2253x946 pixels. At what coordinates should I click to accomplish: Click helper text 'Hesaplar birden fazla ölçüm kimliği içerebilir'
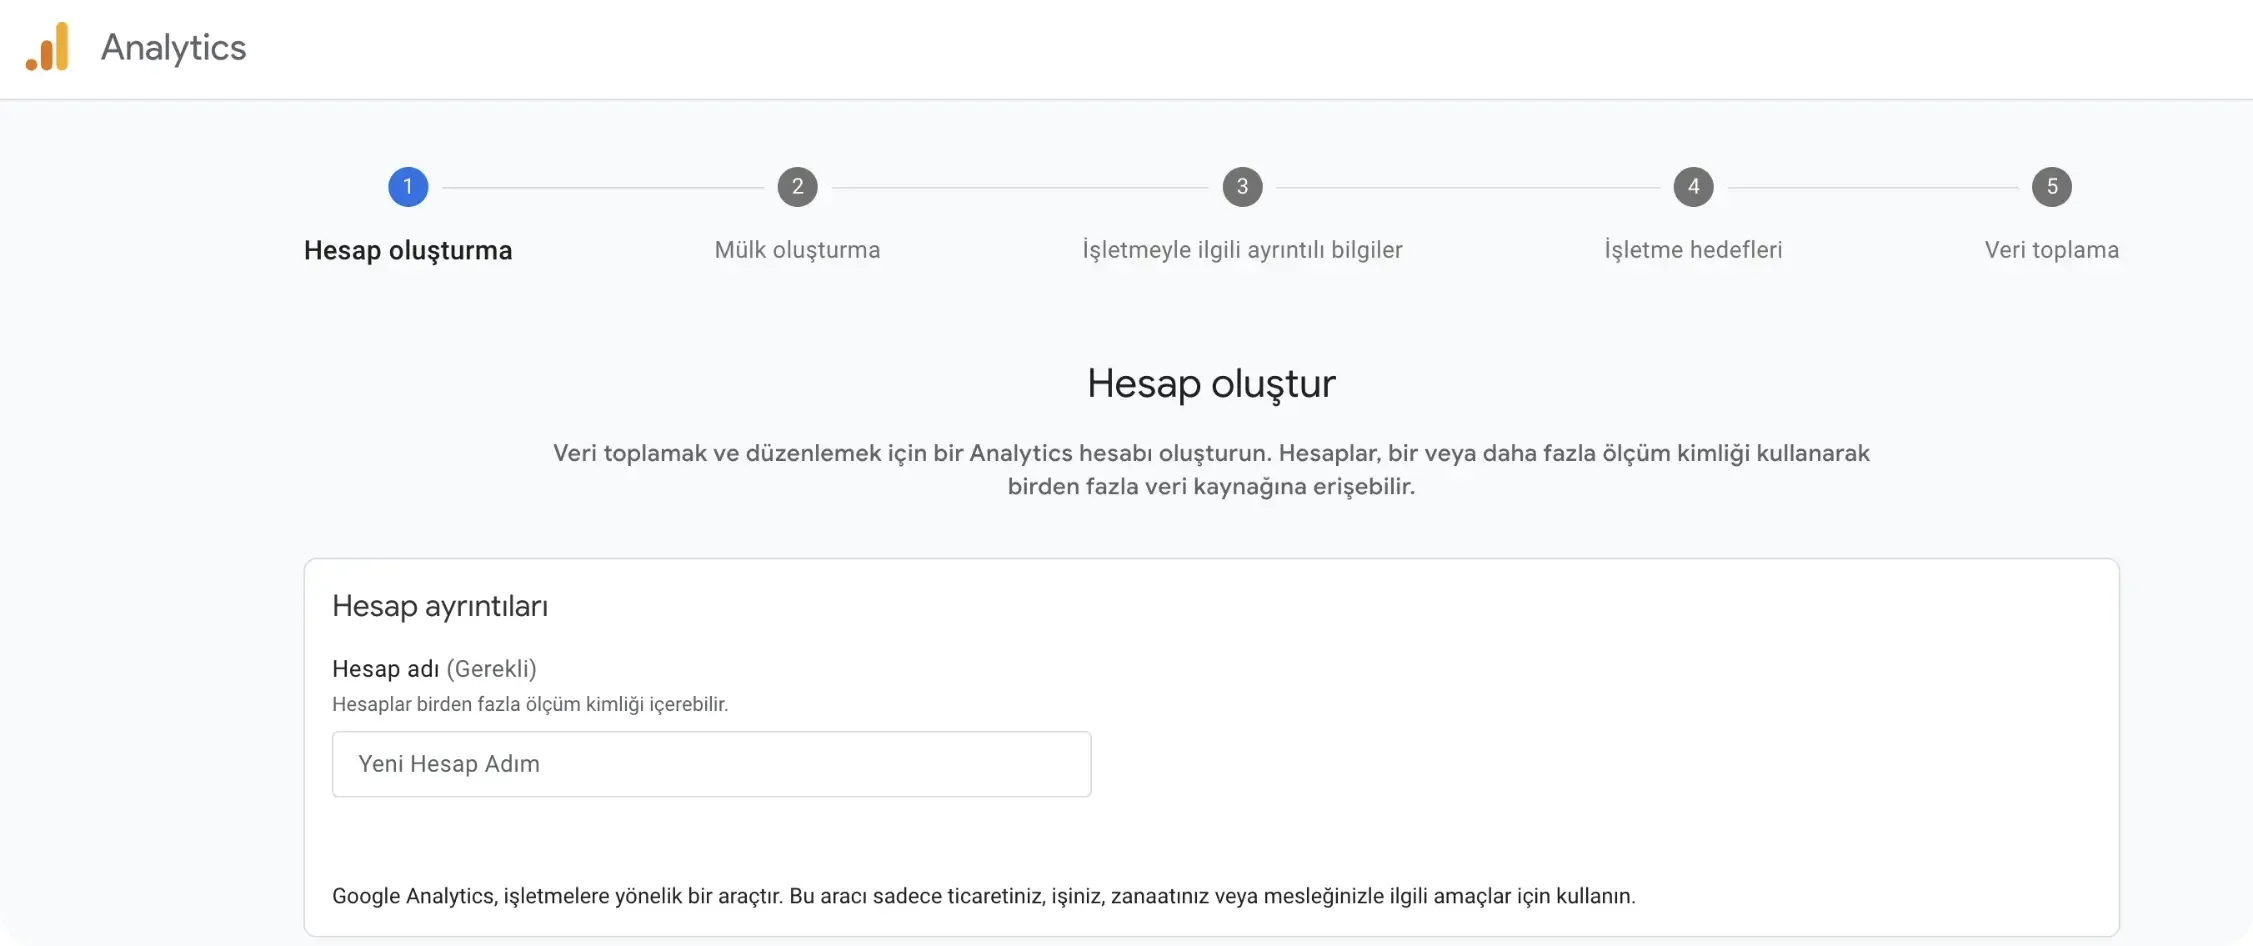click(x=530, y=704)
